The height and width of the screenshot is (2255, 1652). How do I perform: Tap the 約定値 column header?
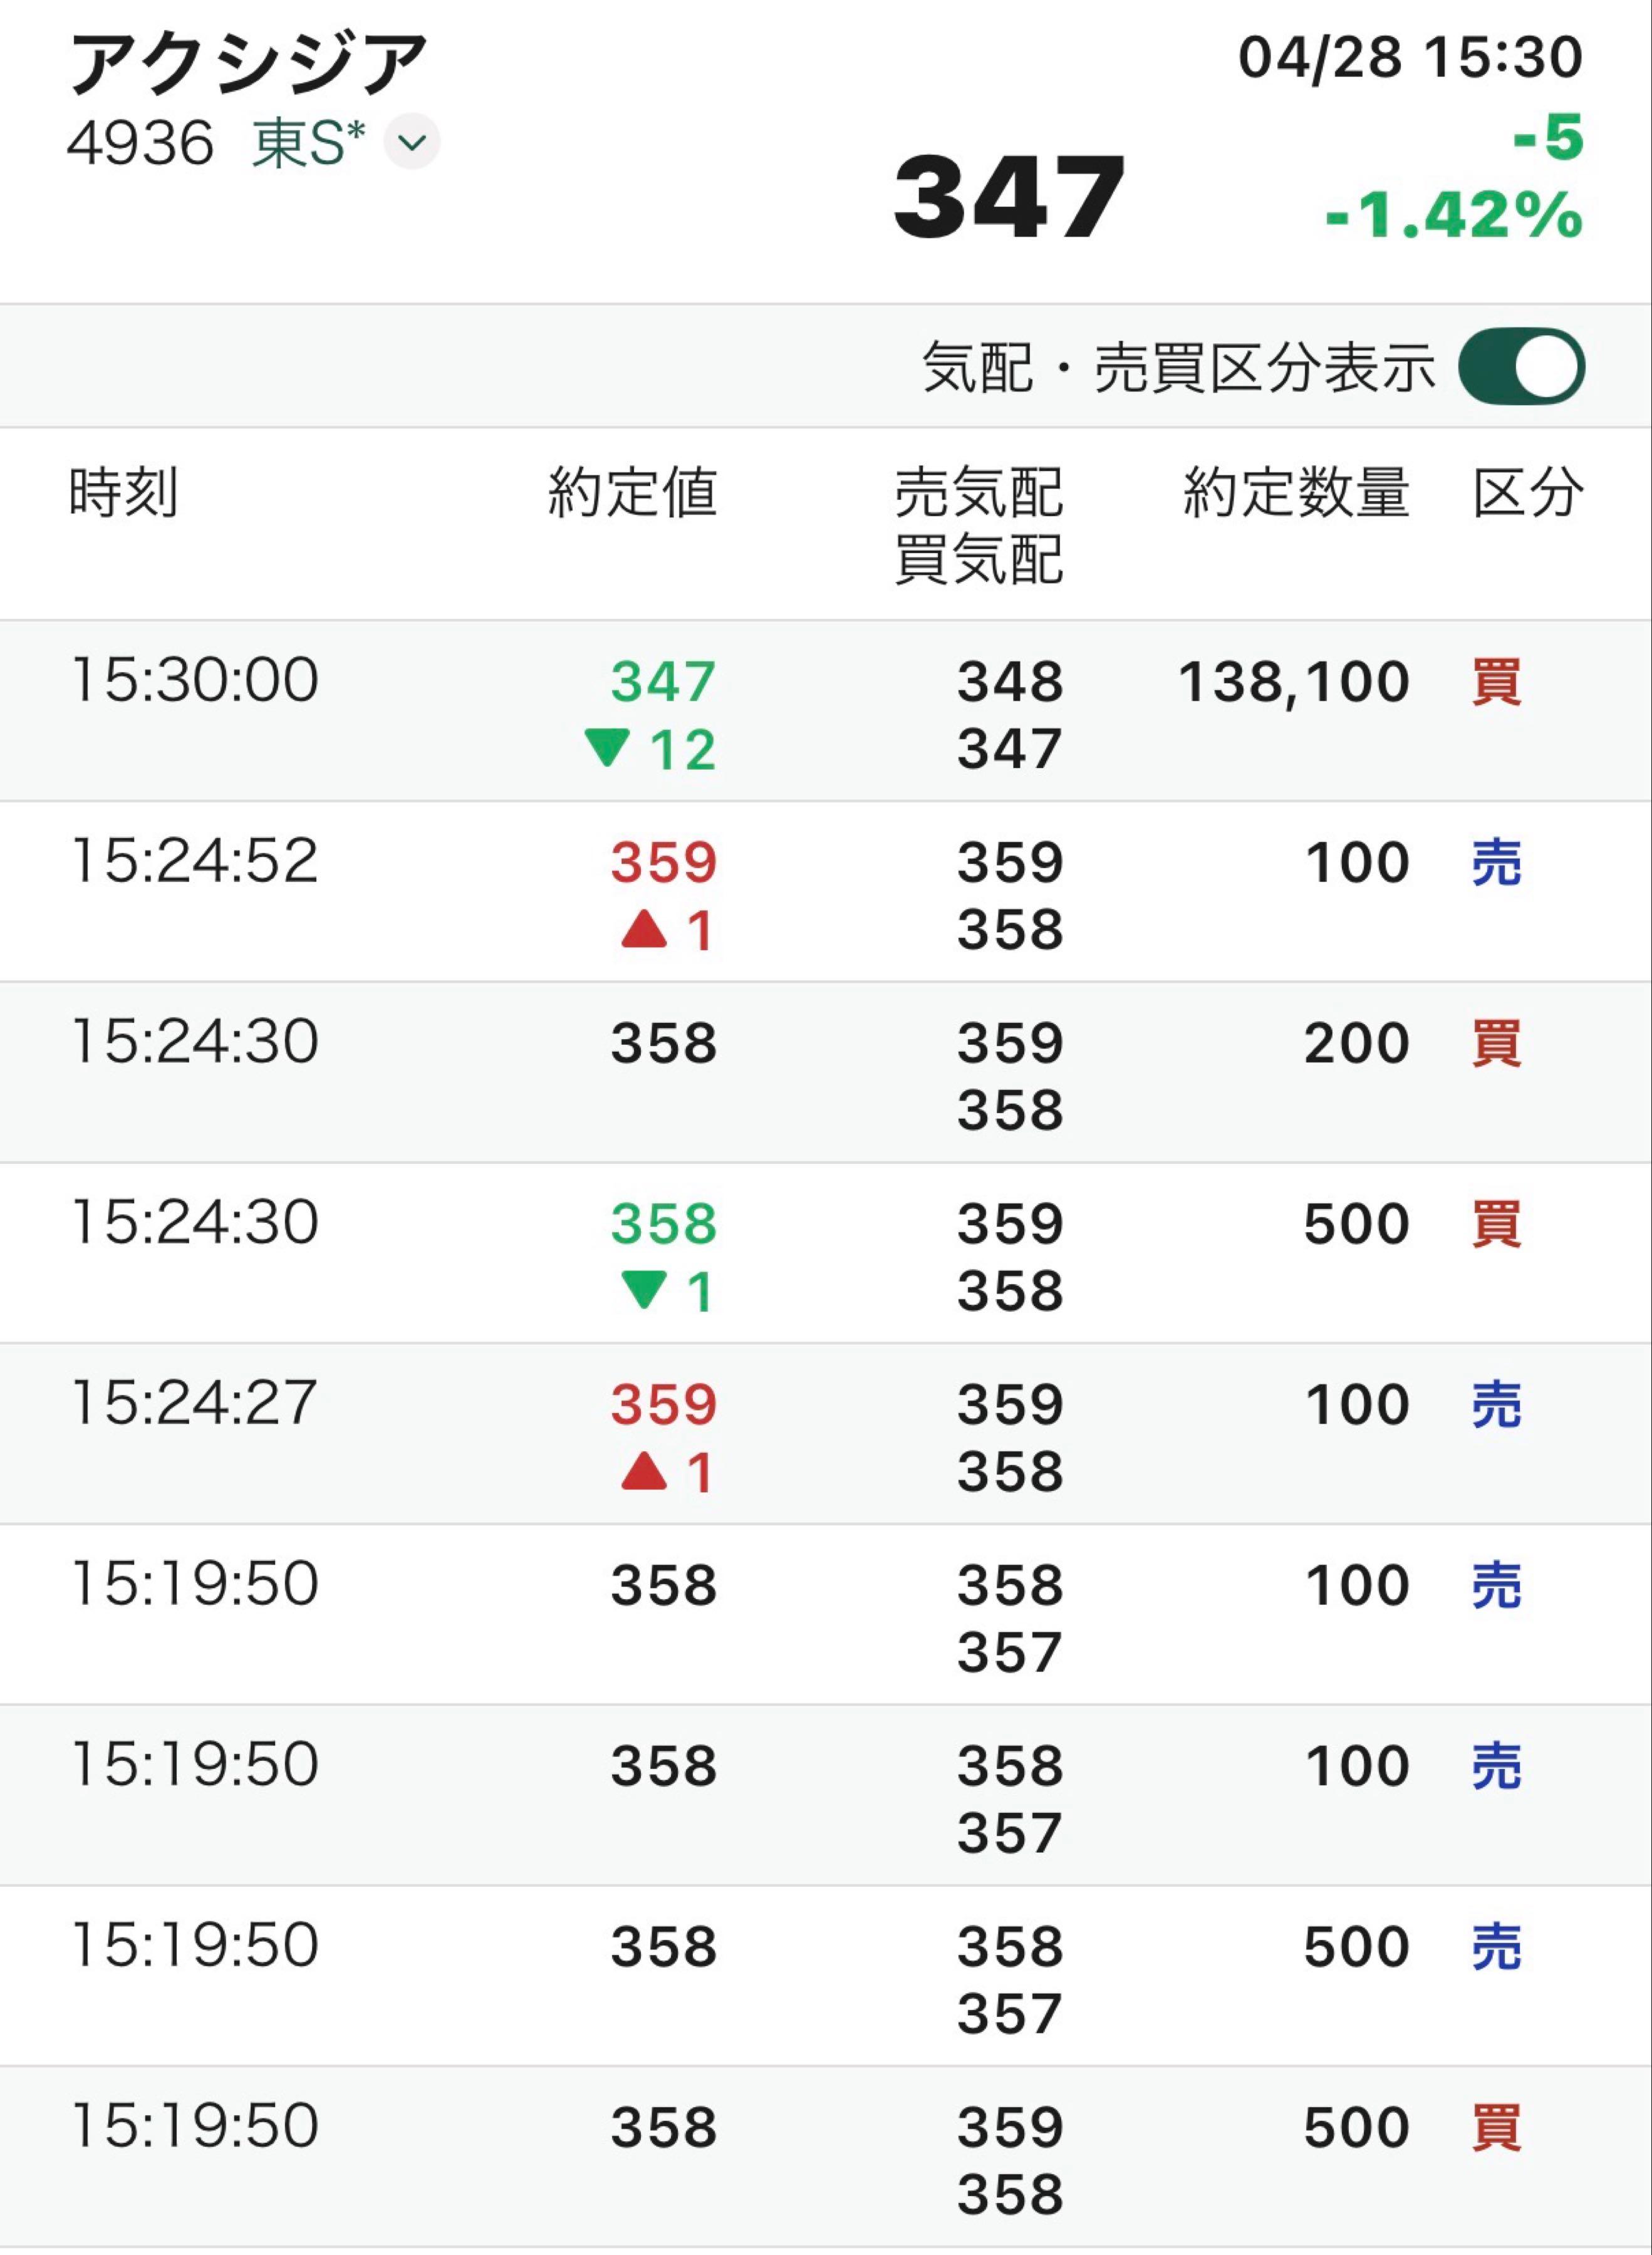point(633,492)
